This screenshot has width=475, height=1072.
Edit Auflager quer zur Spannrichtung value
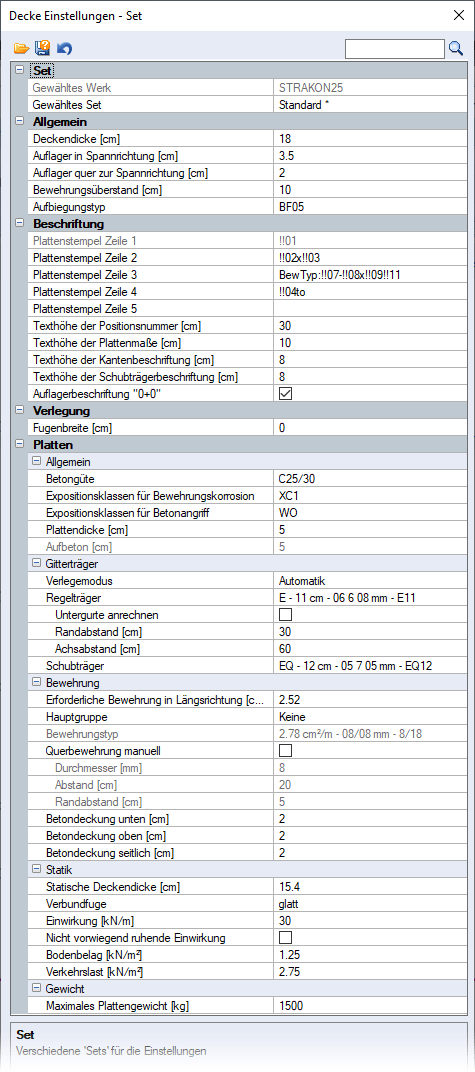[x=368, y=173]
